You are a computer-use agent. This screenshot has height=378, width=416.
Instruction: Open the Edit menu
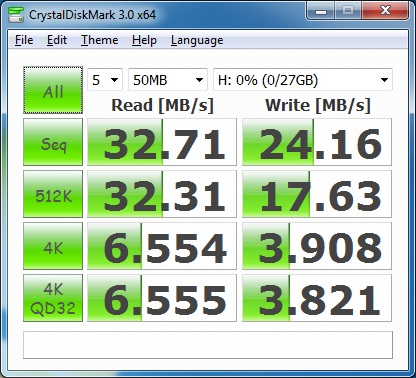[57, 40]
